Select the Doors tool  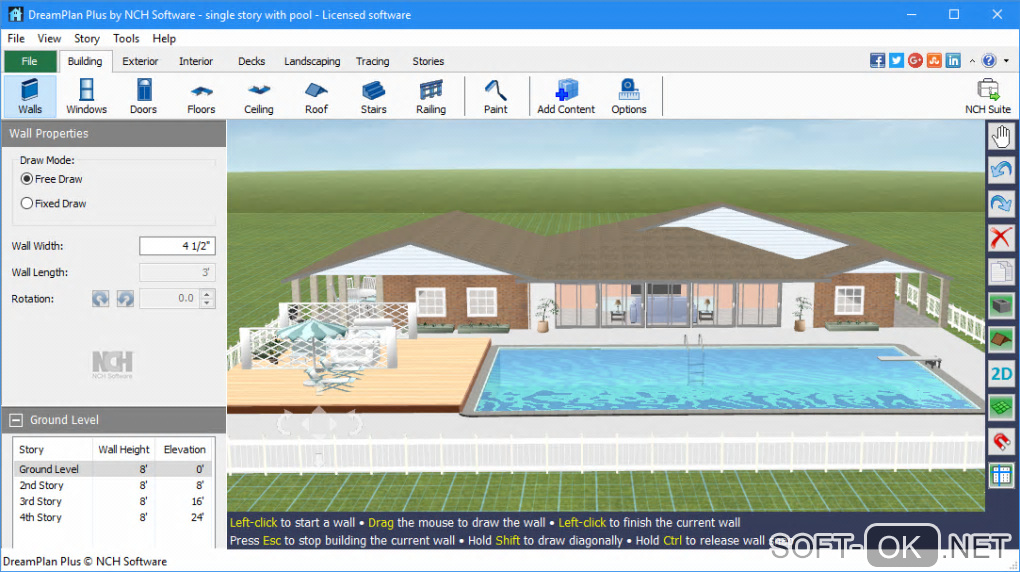(143, 96)
